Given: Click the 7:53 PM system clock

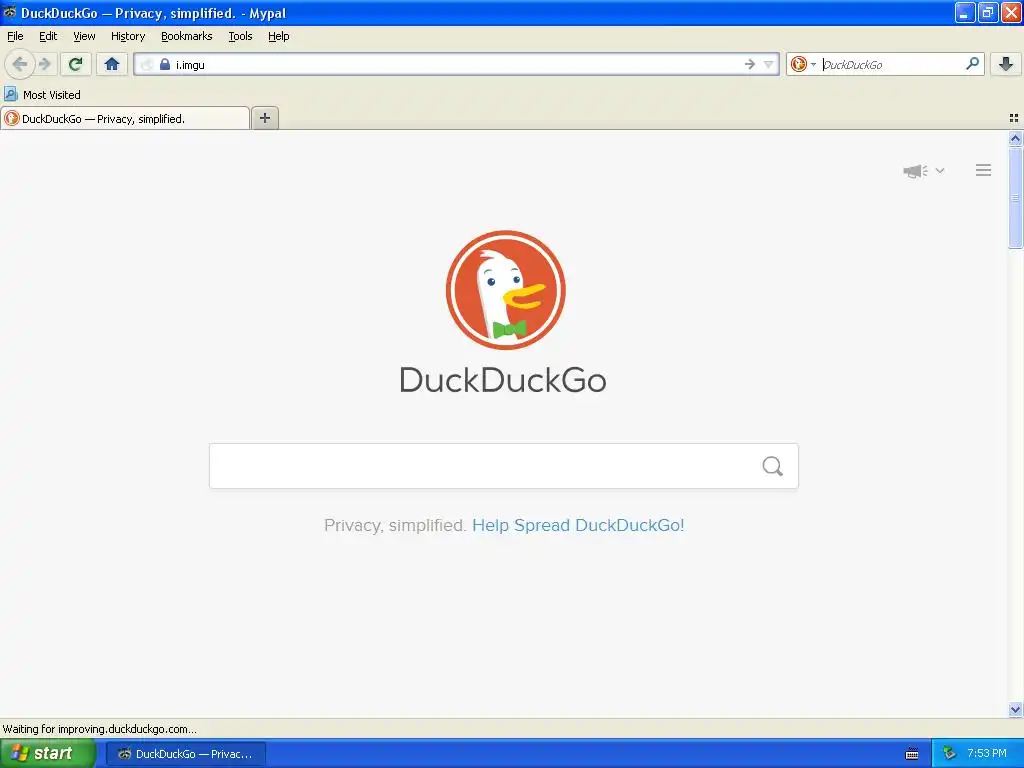Looking at the screenshot, I should pos(987,753).
